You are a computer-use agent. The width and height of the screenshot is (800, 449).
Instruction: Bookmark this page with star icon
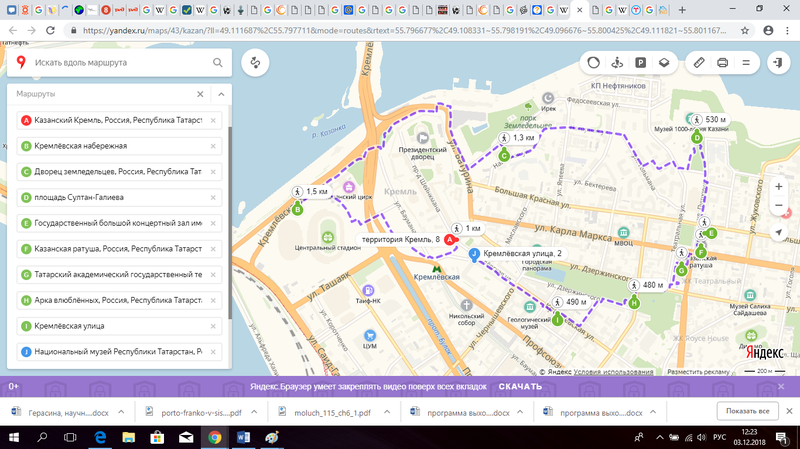pos(745,31)
